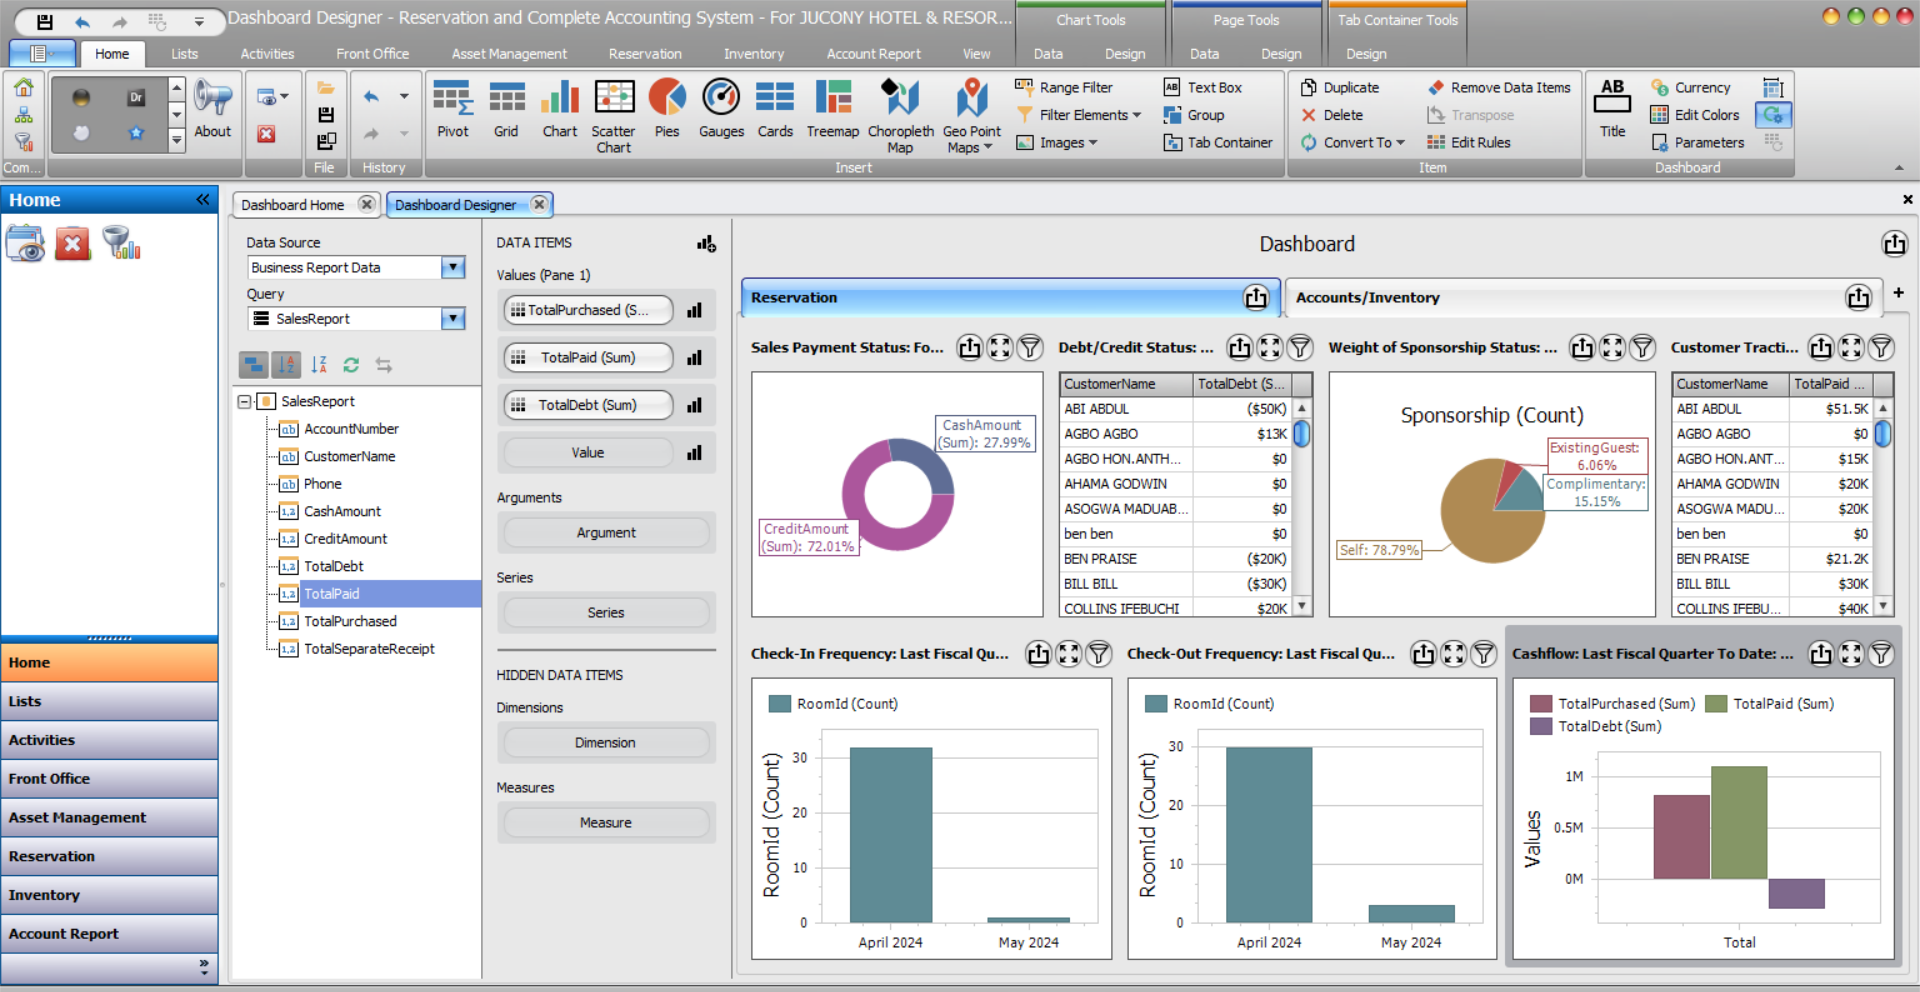Select the TotalPurchased field in tree
This screenshot has height=992, width=1920.
click(350, 621)
